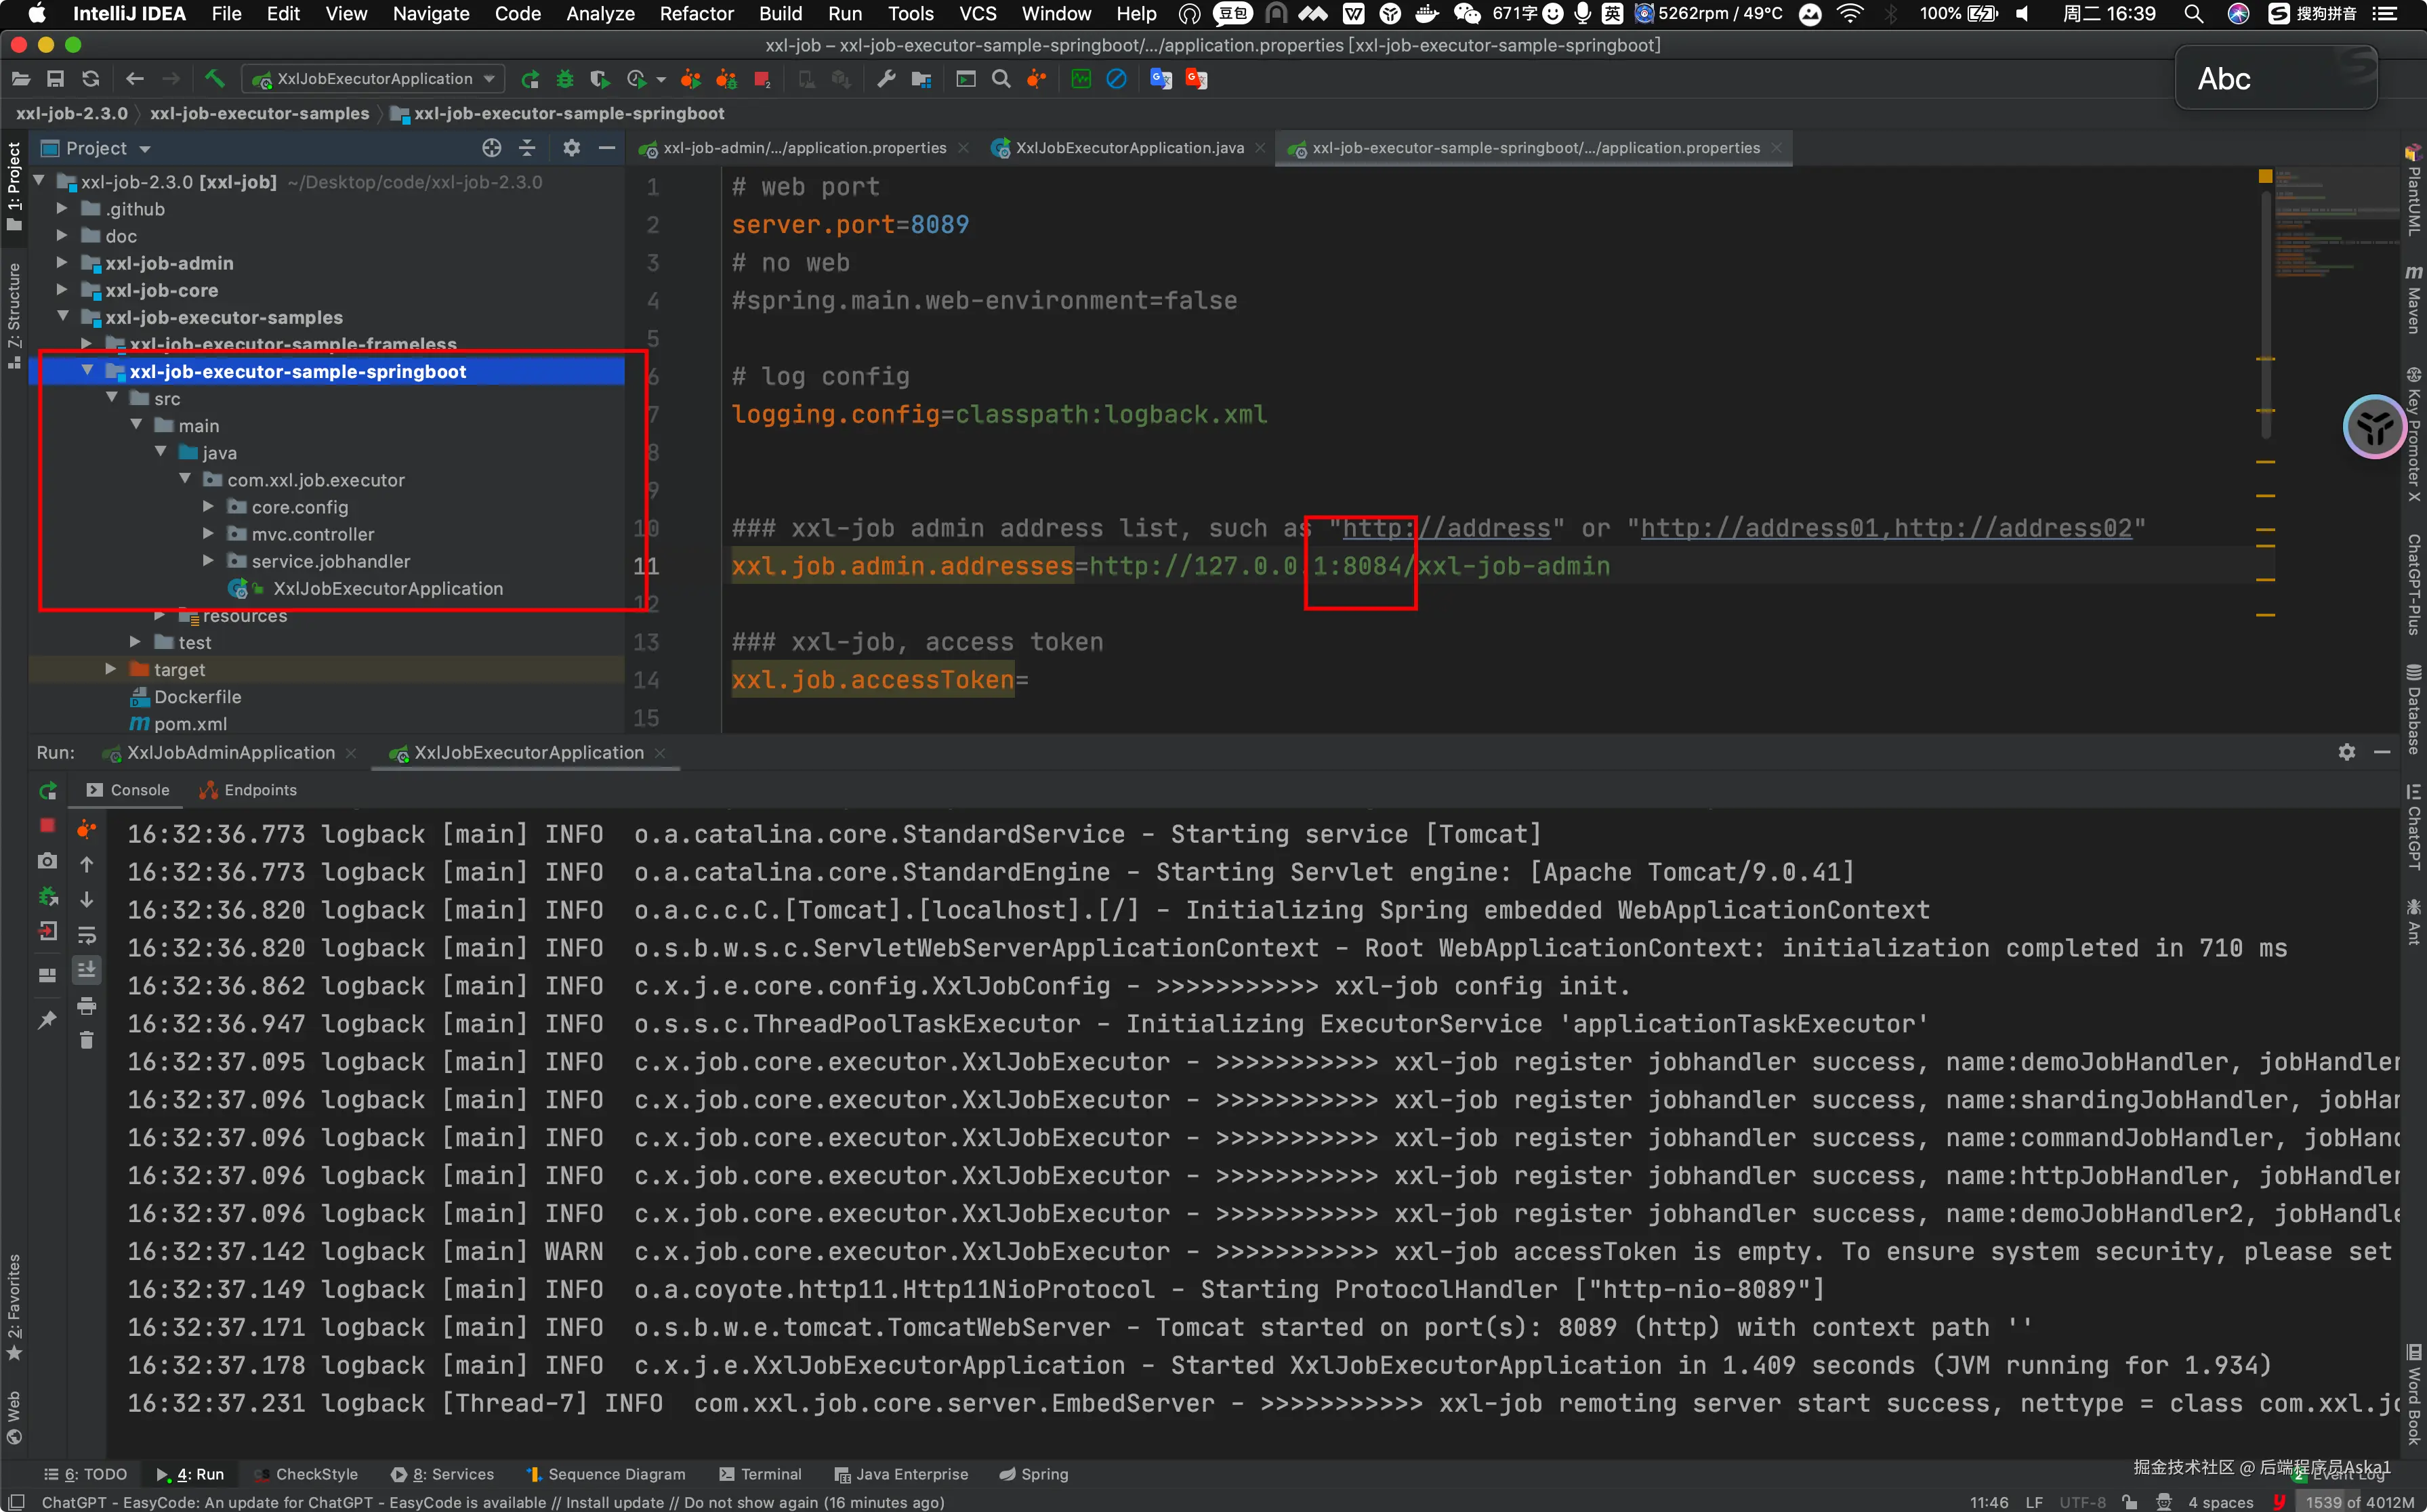This screenshot has width=2427, height=1512.
Task: Expand the target folder
Action: 111,668
